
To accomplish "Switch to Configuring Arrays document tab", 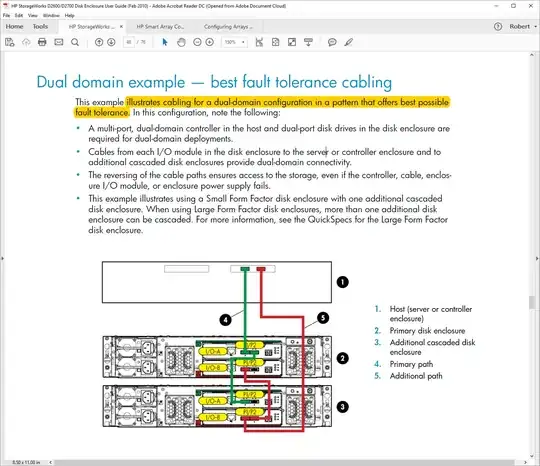I will (228, 27).
